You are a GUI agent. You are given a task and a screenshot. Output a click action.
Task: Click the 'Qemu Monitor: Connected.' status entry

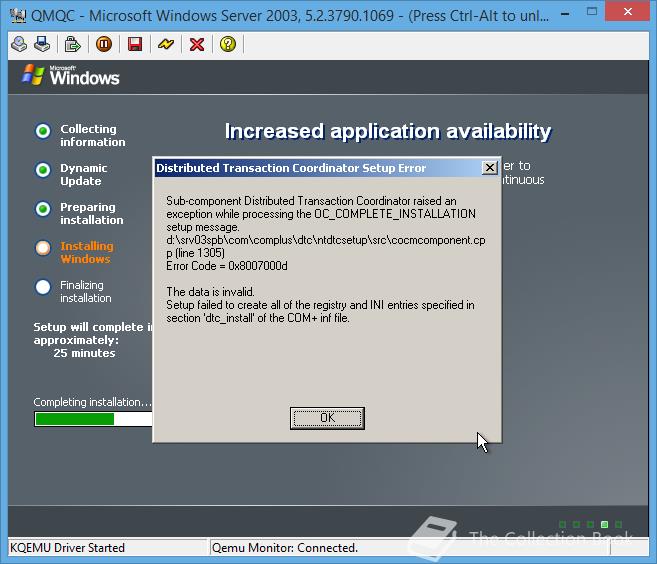tap(285, 548)
